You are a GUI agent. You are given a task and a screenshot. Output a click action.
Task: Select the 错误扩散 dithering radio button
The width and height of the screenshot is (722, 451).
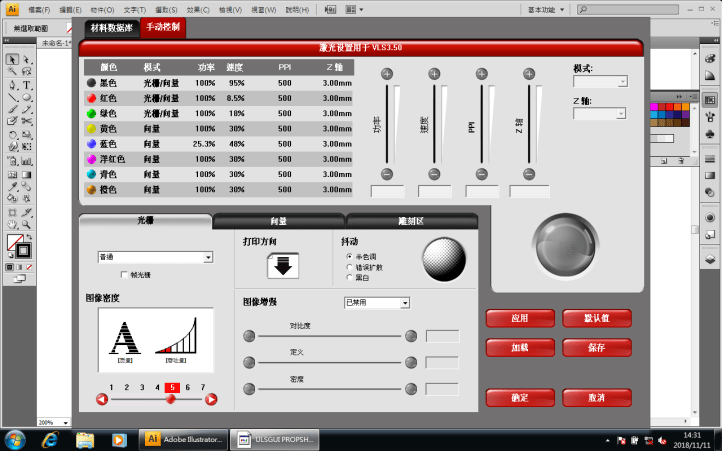[348, 267]
